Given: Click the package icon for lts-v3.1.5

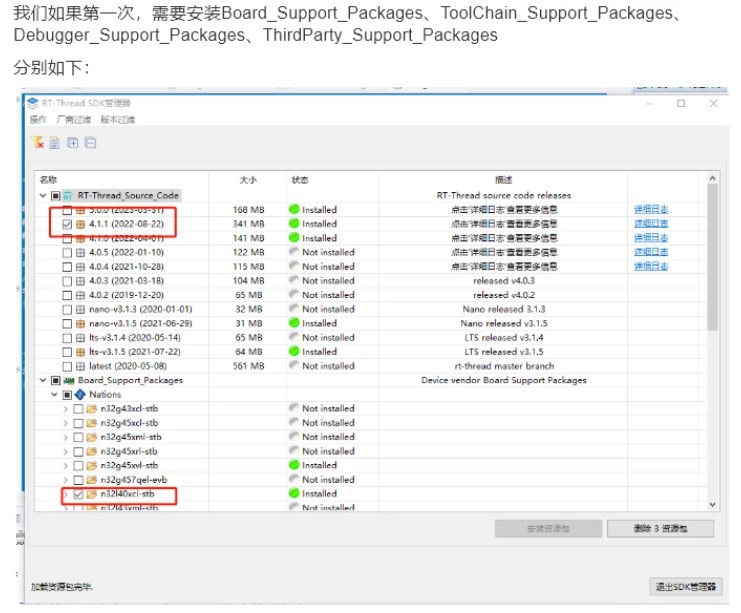Looking at the screenshot, I should click(80, 352).
